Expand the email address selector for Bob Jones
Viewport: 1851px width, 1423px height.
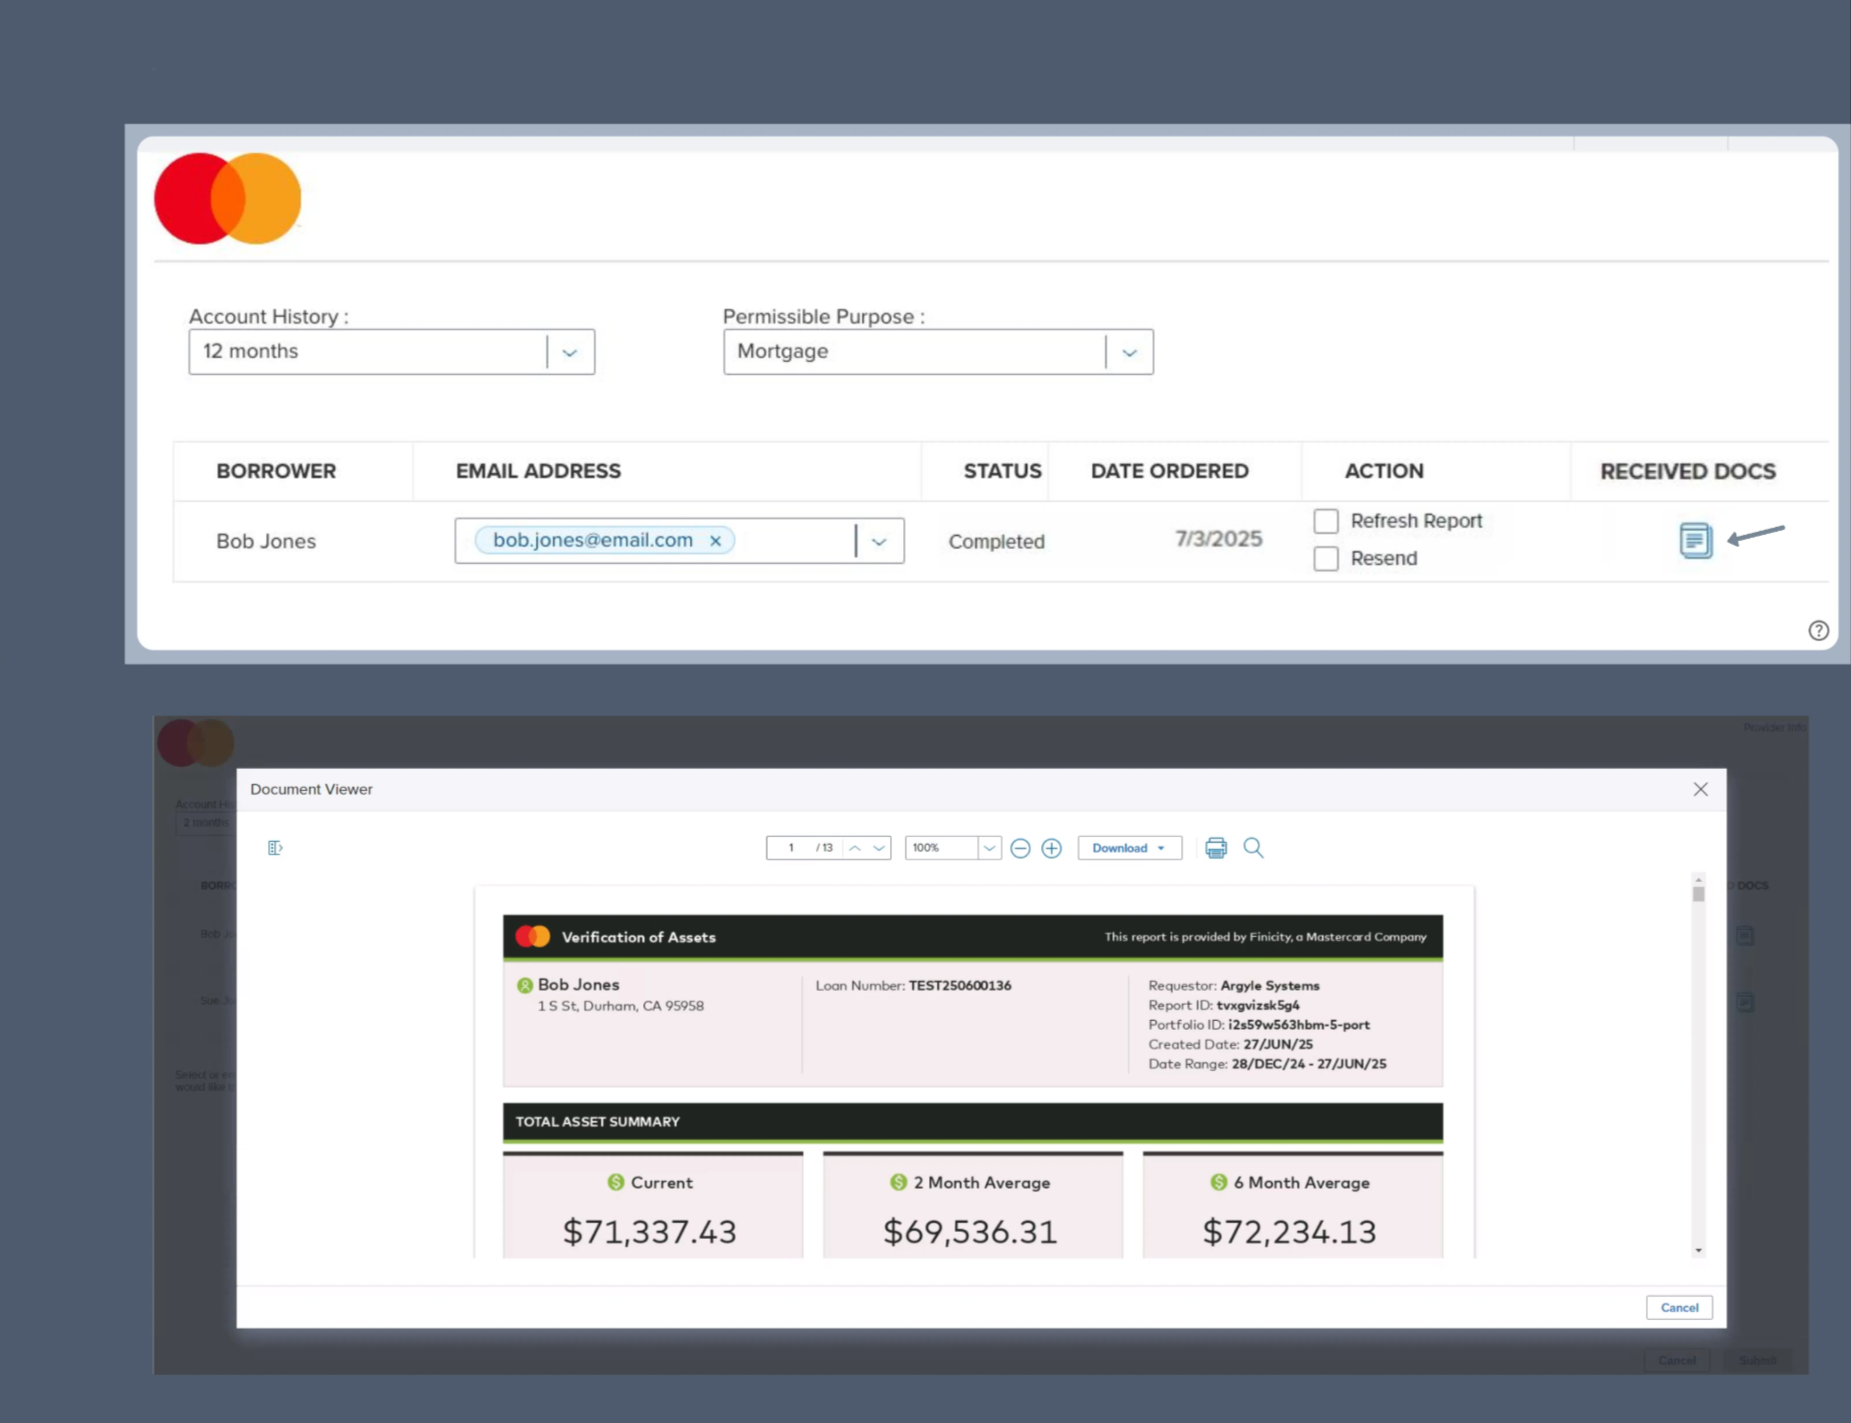click(879, 540)
